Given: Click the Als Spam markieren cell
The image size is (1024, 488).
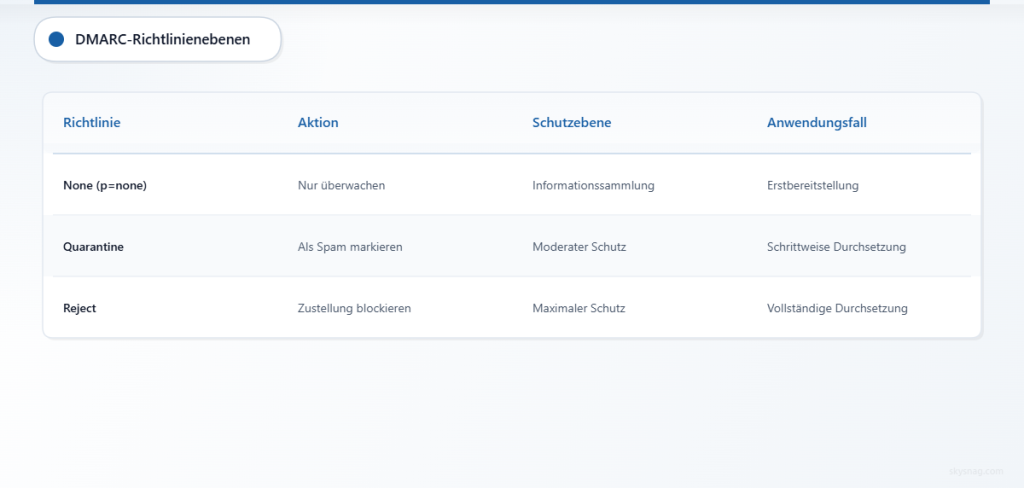Looking at the screenshot, I should (350, 247).
